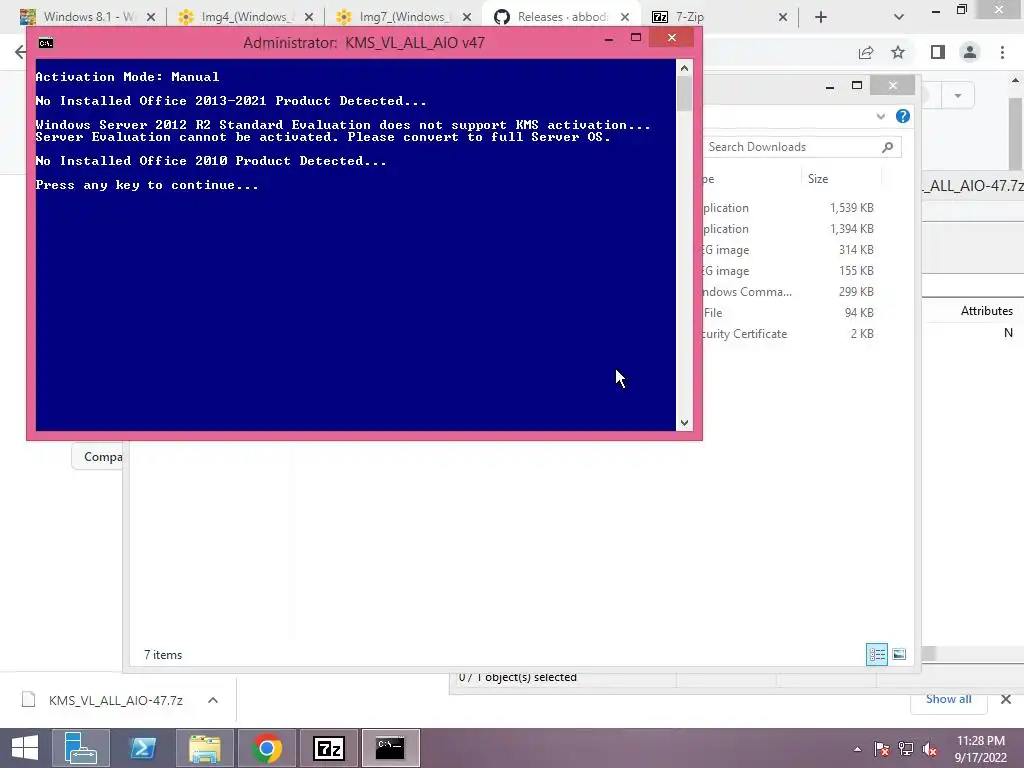Close the Chrome downloads bar
Screen dimensions: 1024x768
(1006, 699)
